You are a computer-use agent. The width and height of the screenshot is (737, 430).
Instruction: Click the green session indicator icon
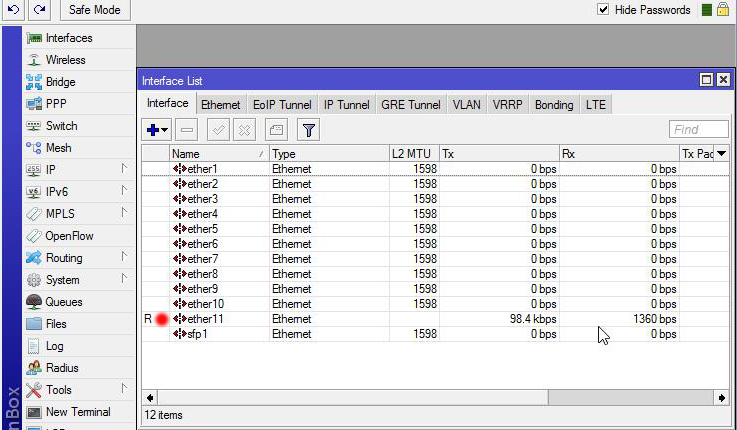click(x=706, y=10)
